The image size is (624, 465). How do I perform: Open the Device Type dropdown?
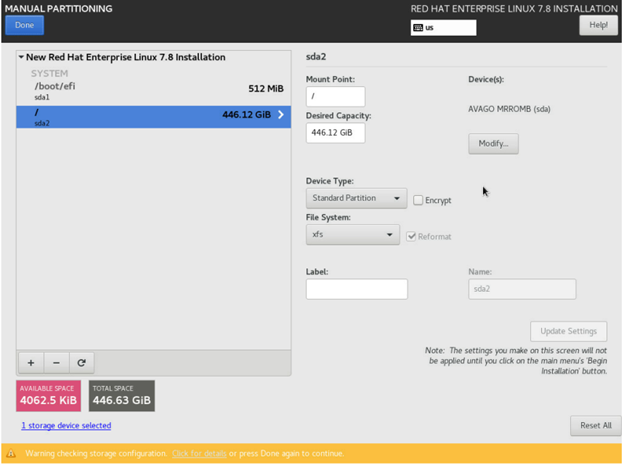(356, 198)
